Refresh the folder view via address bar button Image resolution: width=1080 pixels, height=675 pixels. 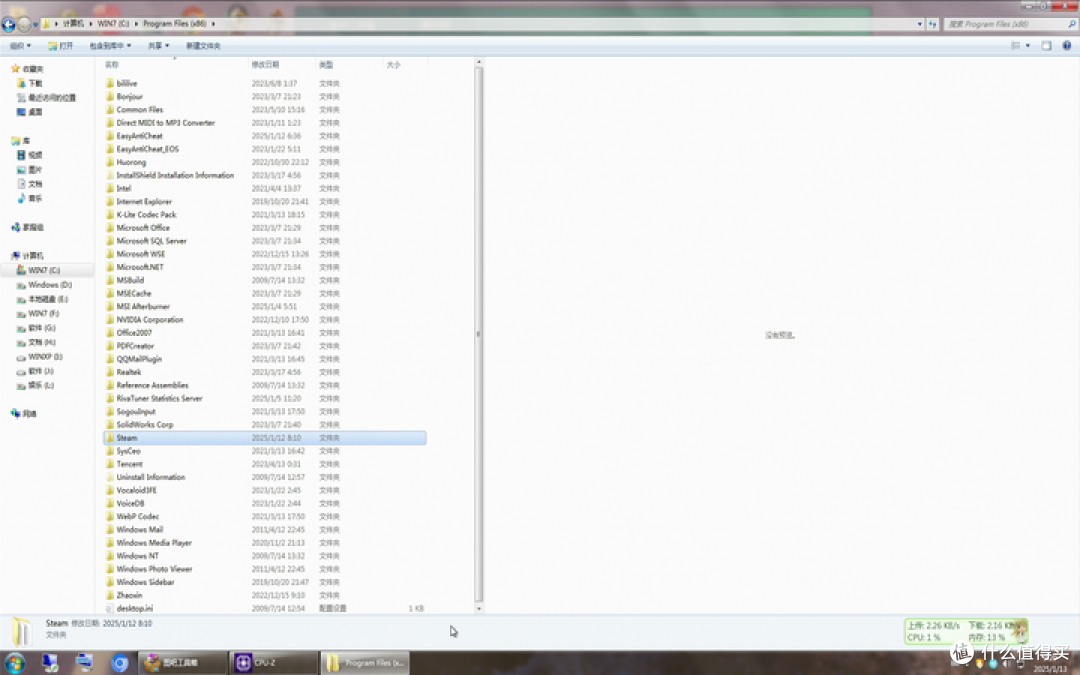coord(933,24)
